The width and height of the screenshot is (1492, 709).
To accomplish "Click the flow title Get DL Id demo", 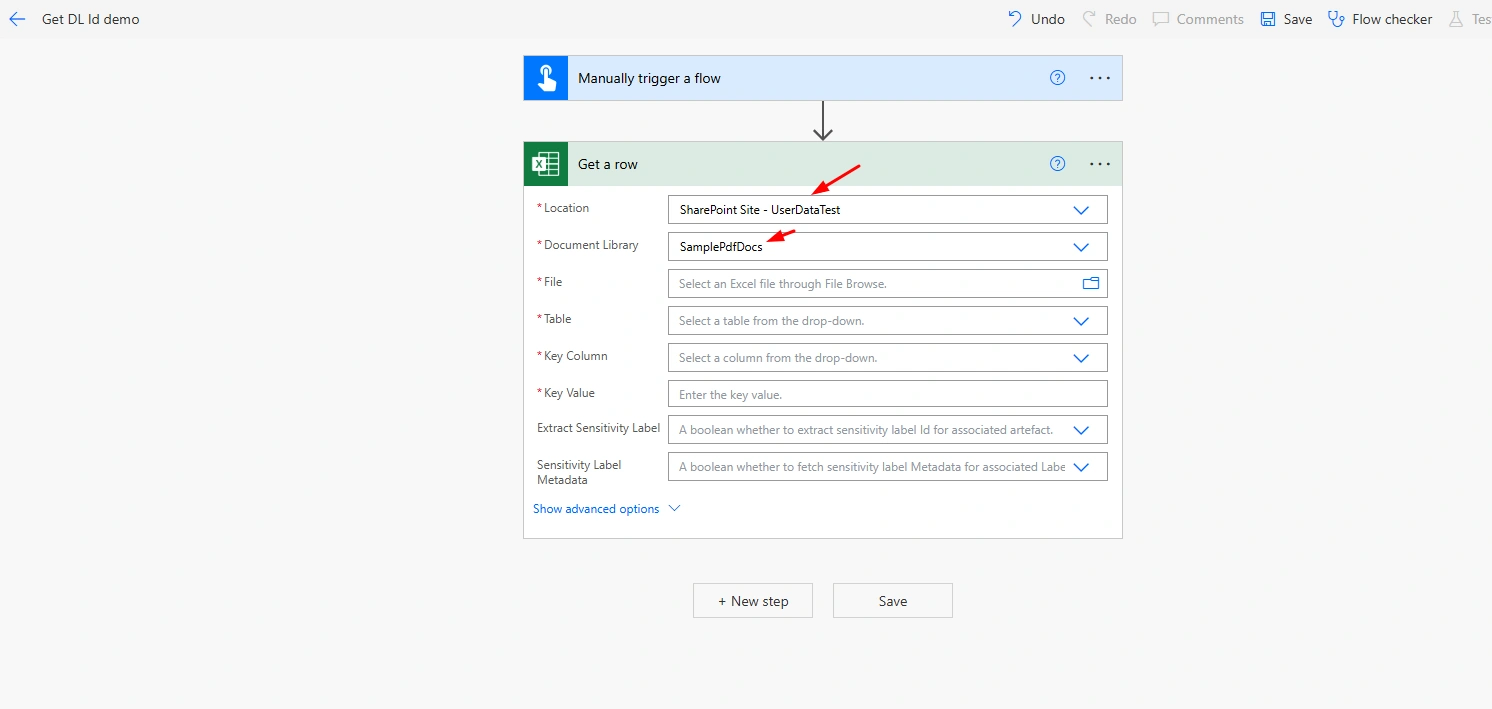I will 91,19.
